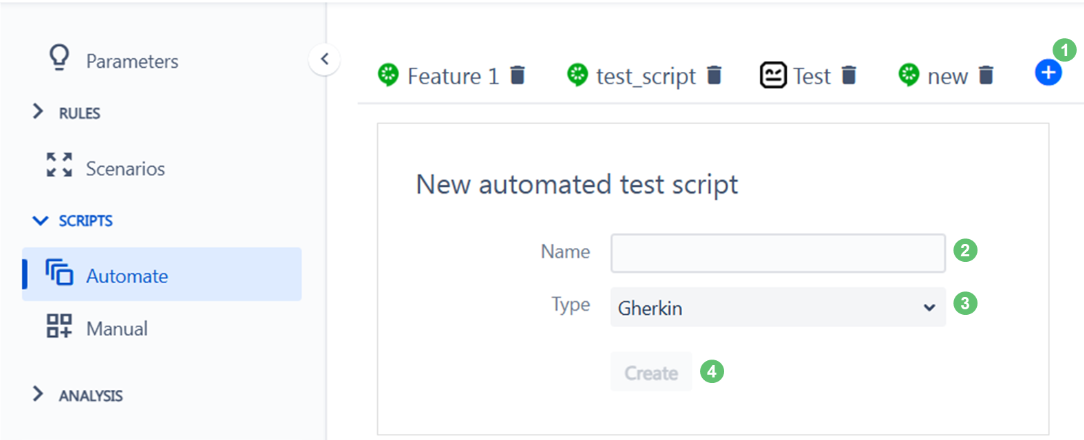
Task: Delete the Feature 1 script via trash icon
Action: [518, 75]
